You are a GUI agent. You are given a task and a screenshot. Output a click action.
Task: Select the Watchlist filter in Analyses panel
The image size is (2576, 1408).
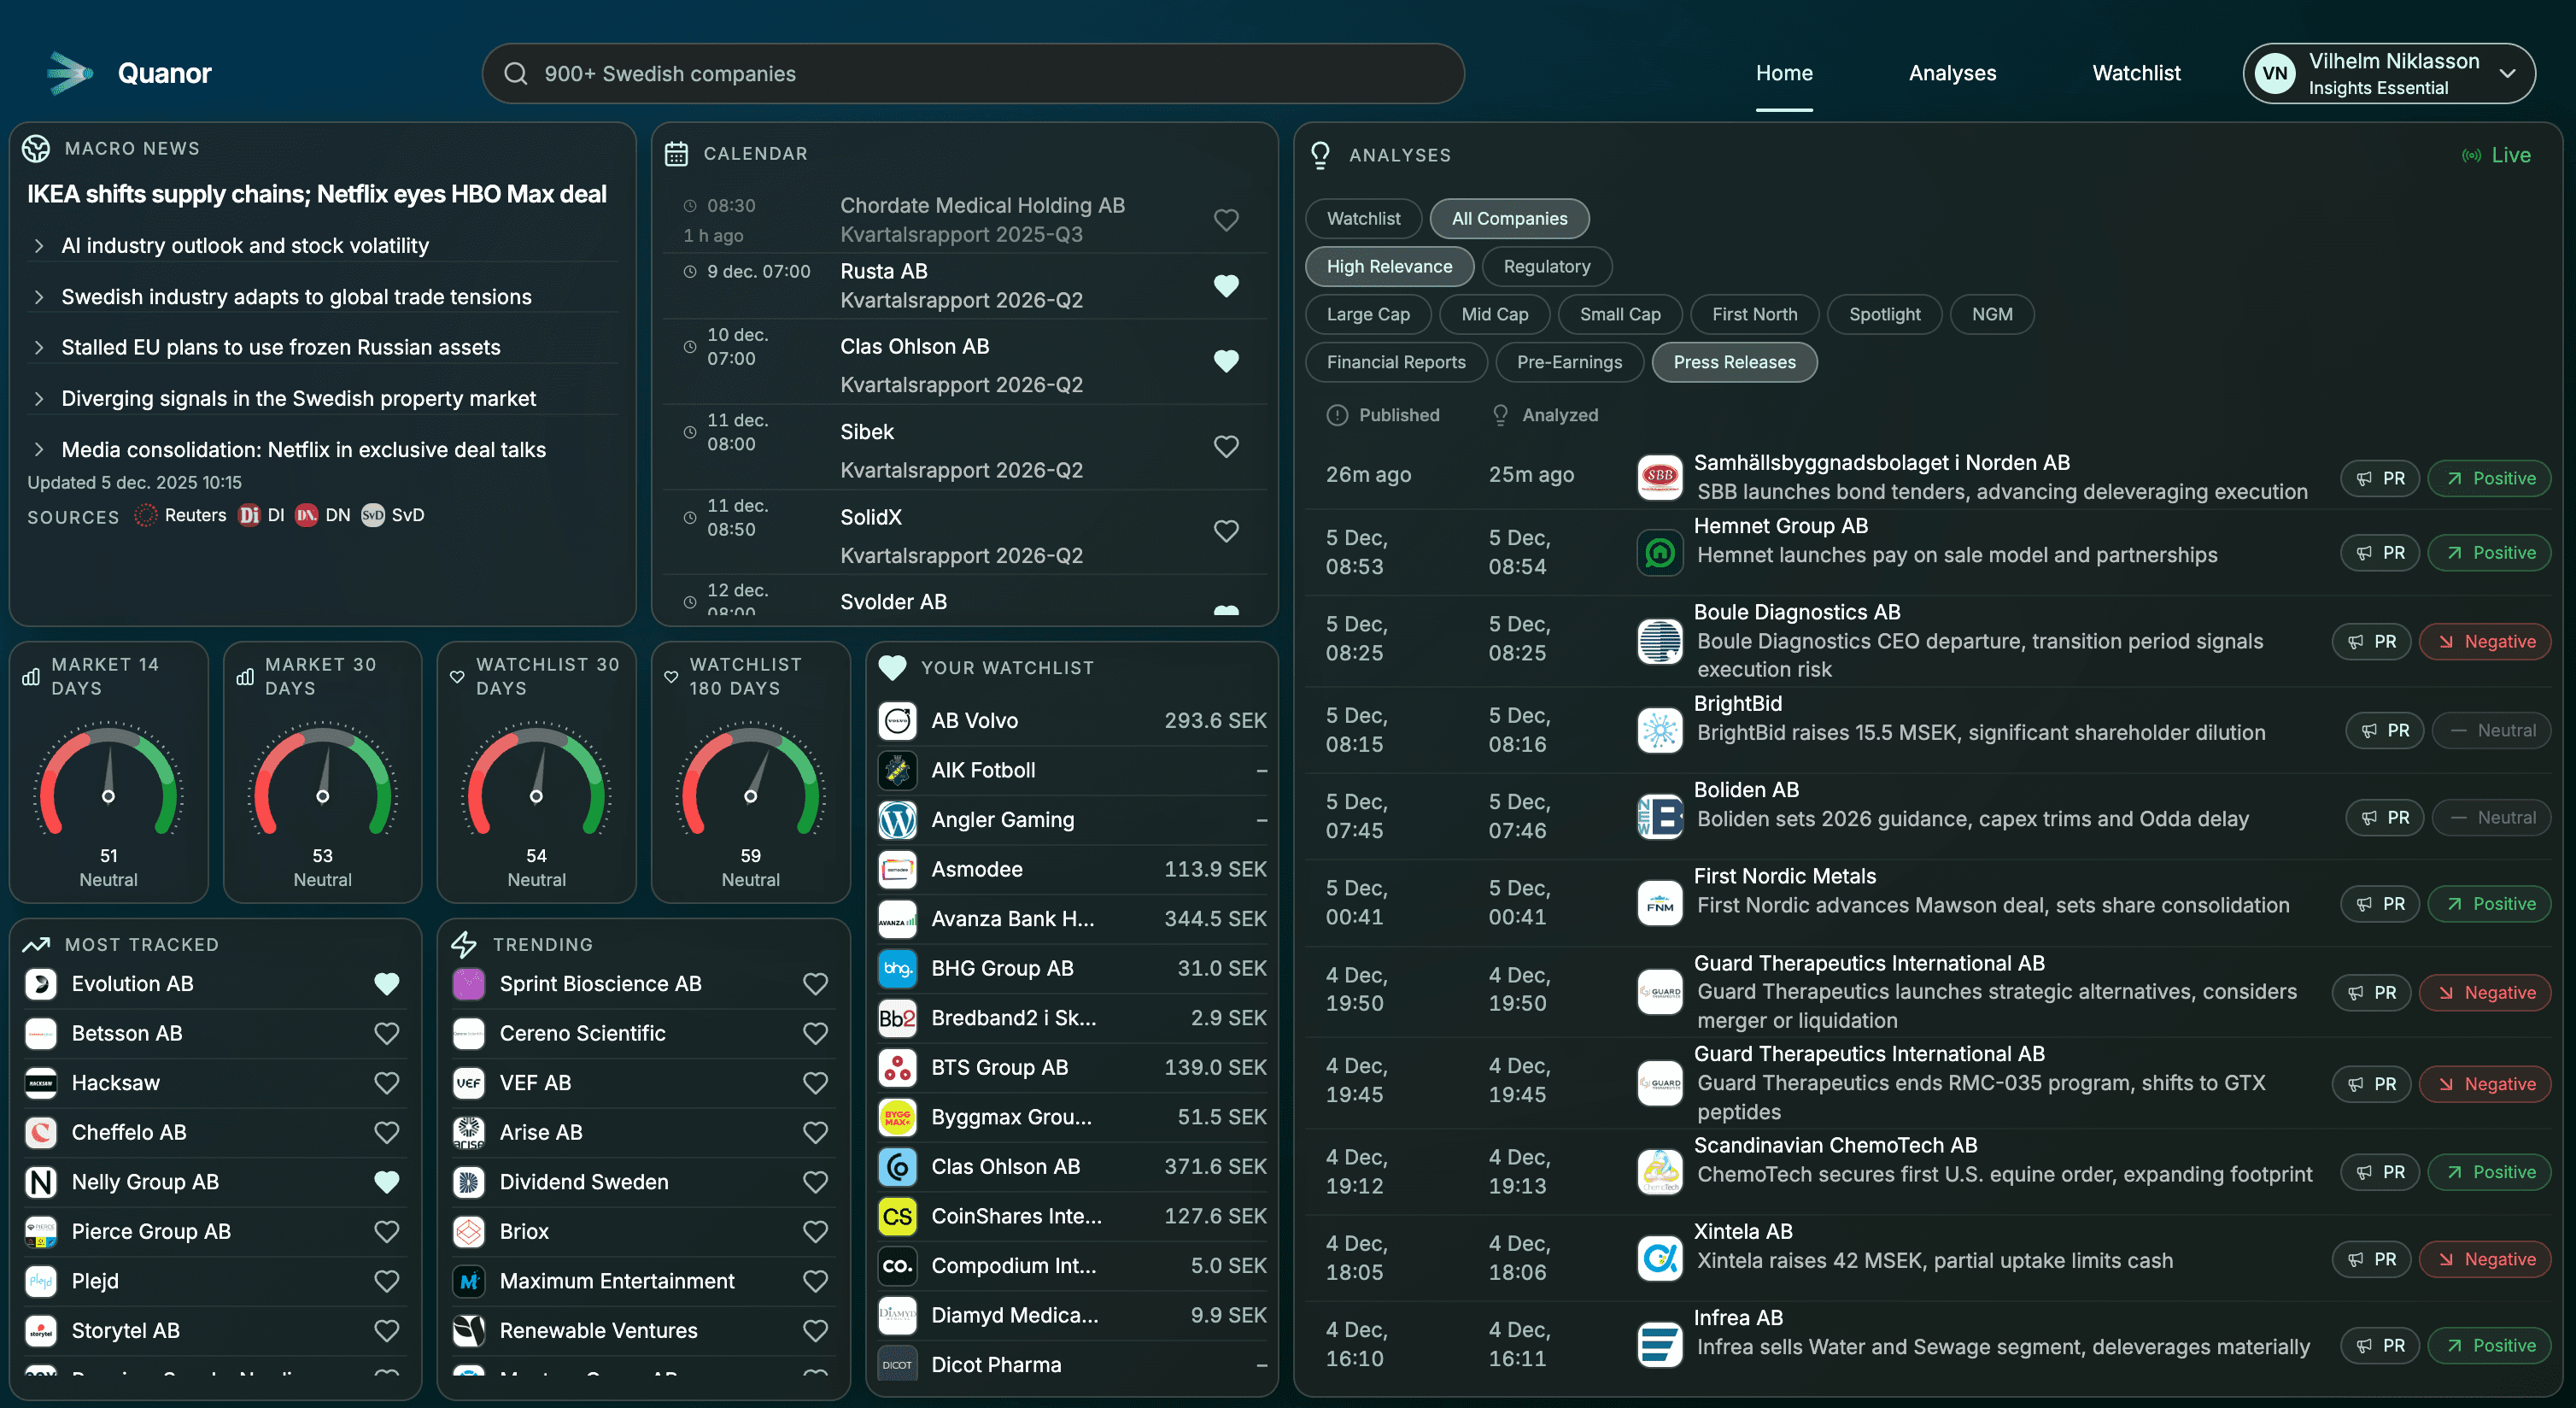pyautogui.click(x=1362, y=218)
